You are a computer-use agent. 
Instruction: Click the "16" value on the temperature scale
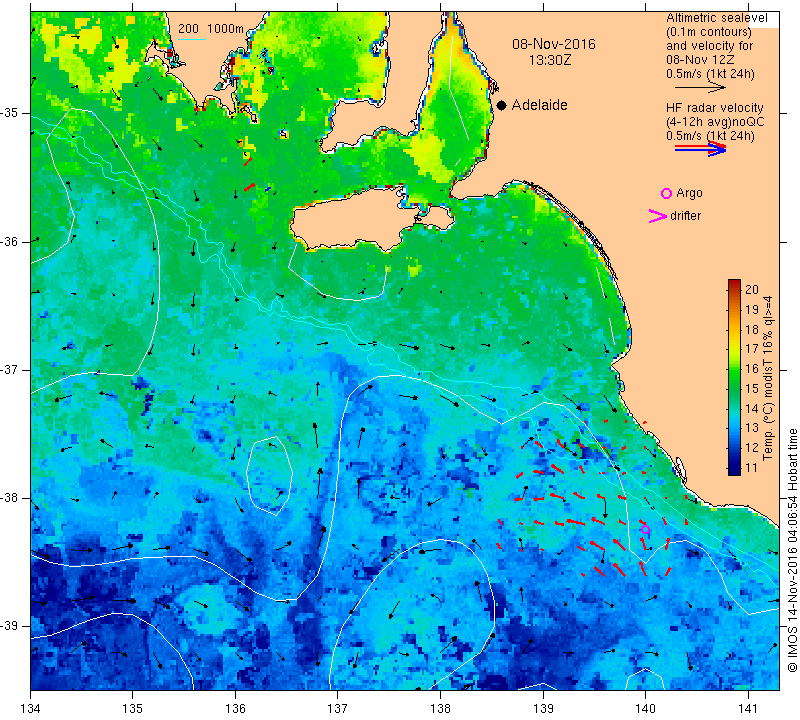[752, 369]
